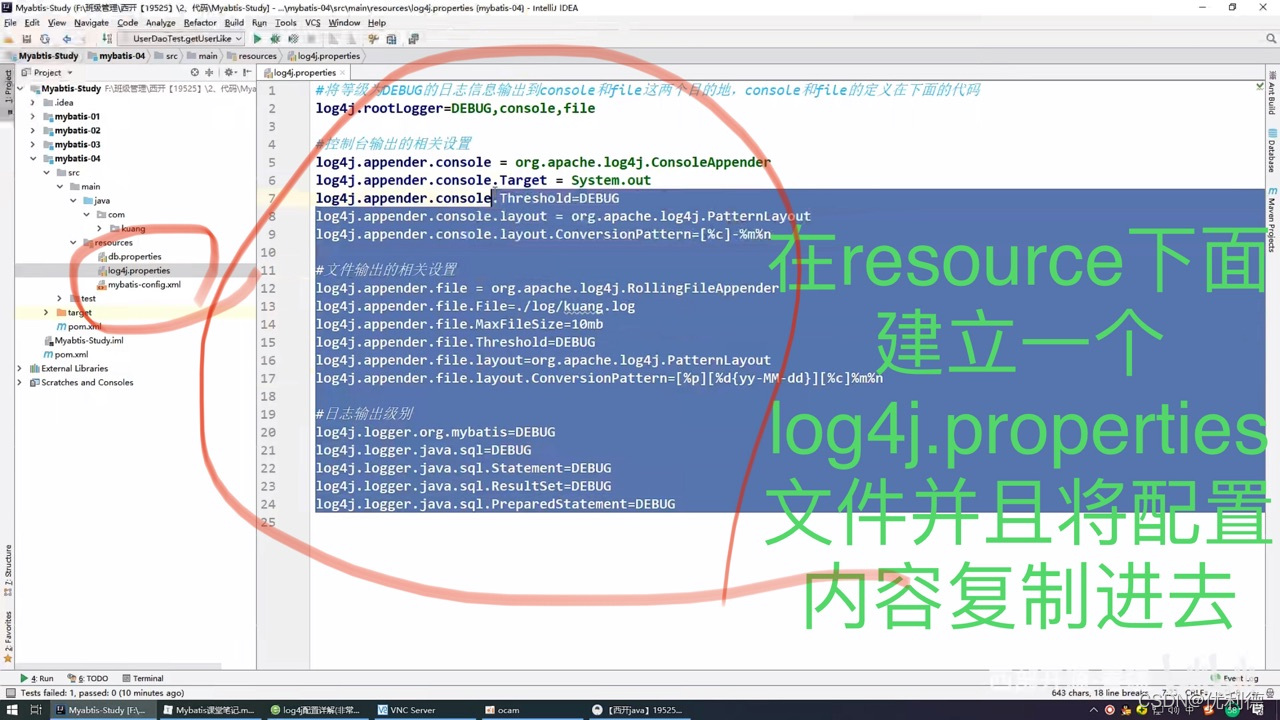Collapse the mybatis-04 module
The height and width of the screenshot is (720, 1280).
pos(33,158)
